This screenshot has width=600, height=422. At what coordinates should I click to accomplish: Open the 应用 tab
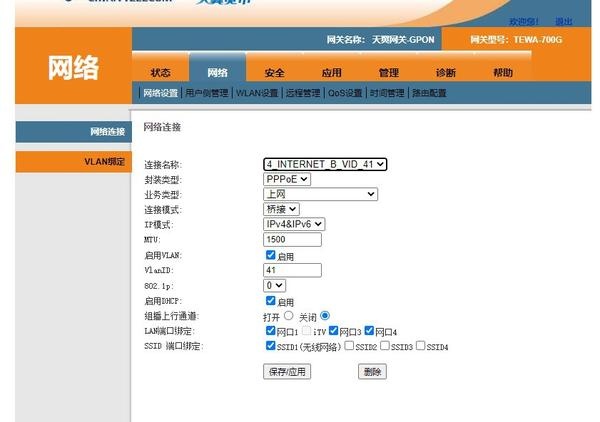(331, 72)
